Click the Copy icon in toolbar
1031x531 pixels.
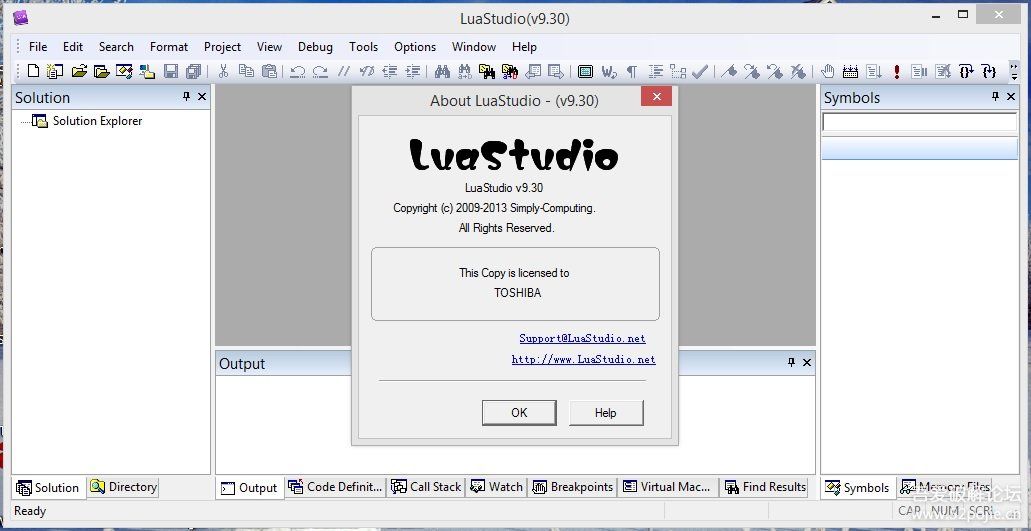click(246, 71)
